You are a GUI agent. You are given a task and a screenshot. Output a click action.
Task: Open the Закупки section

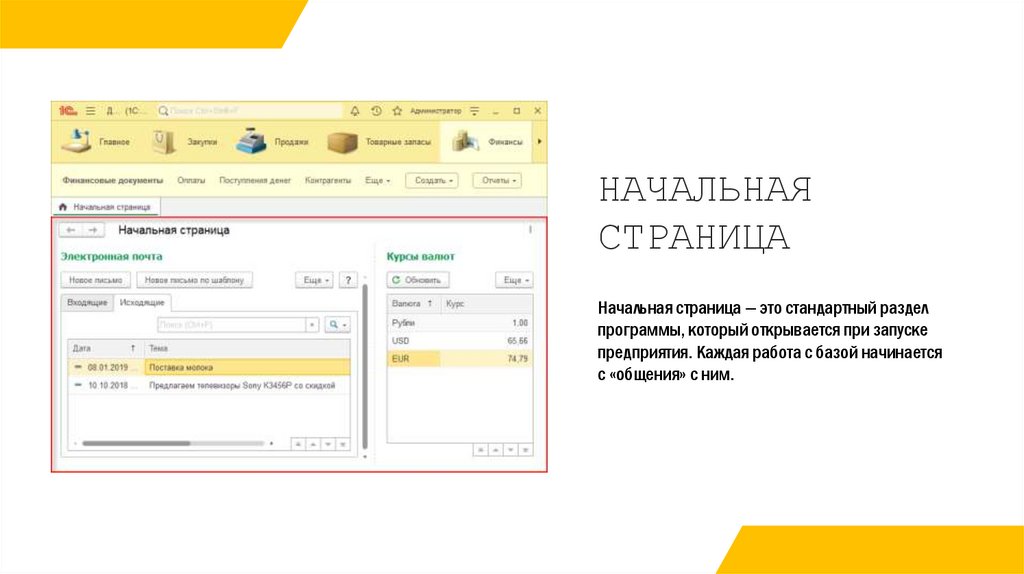[184, 142]
